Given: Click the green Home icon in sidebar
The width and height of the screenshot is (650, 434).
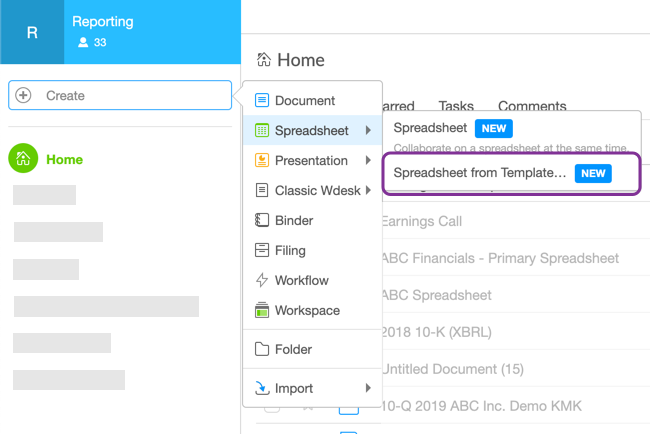Looking at the screenshot, I should tap(25, 159).
